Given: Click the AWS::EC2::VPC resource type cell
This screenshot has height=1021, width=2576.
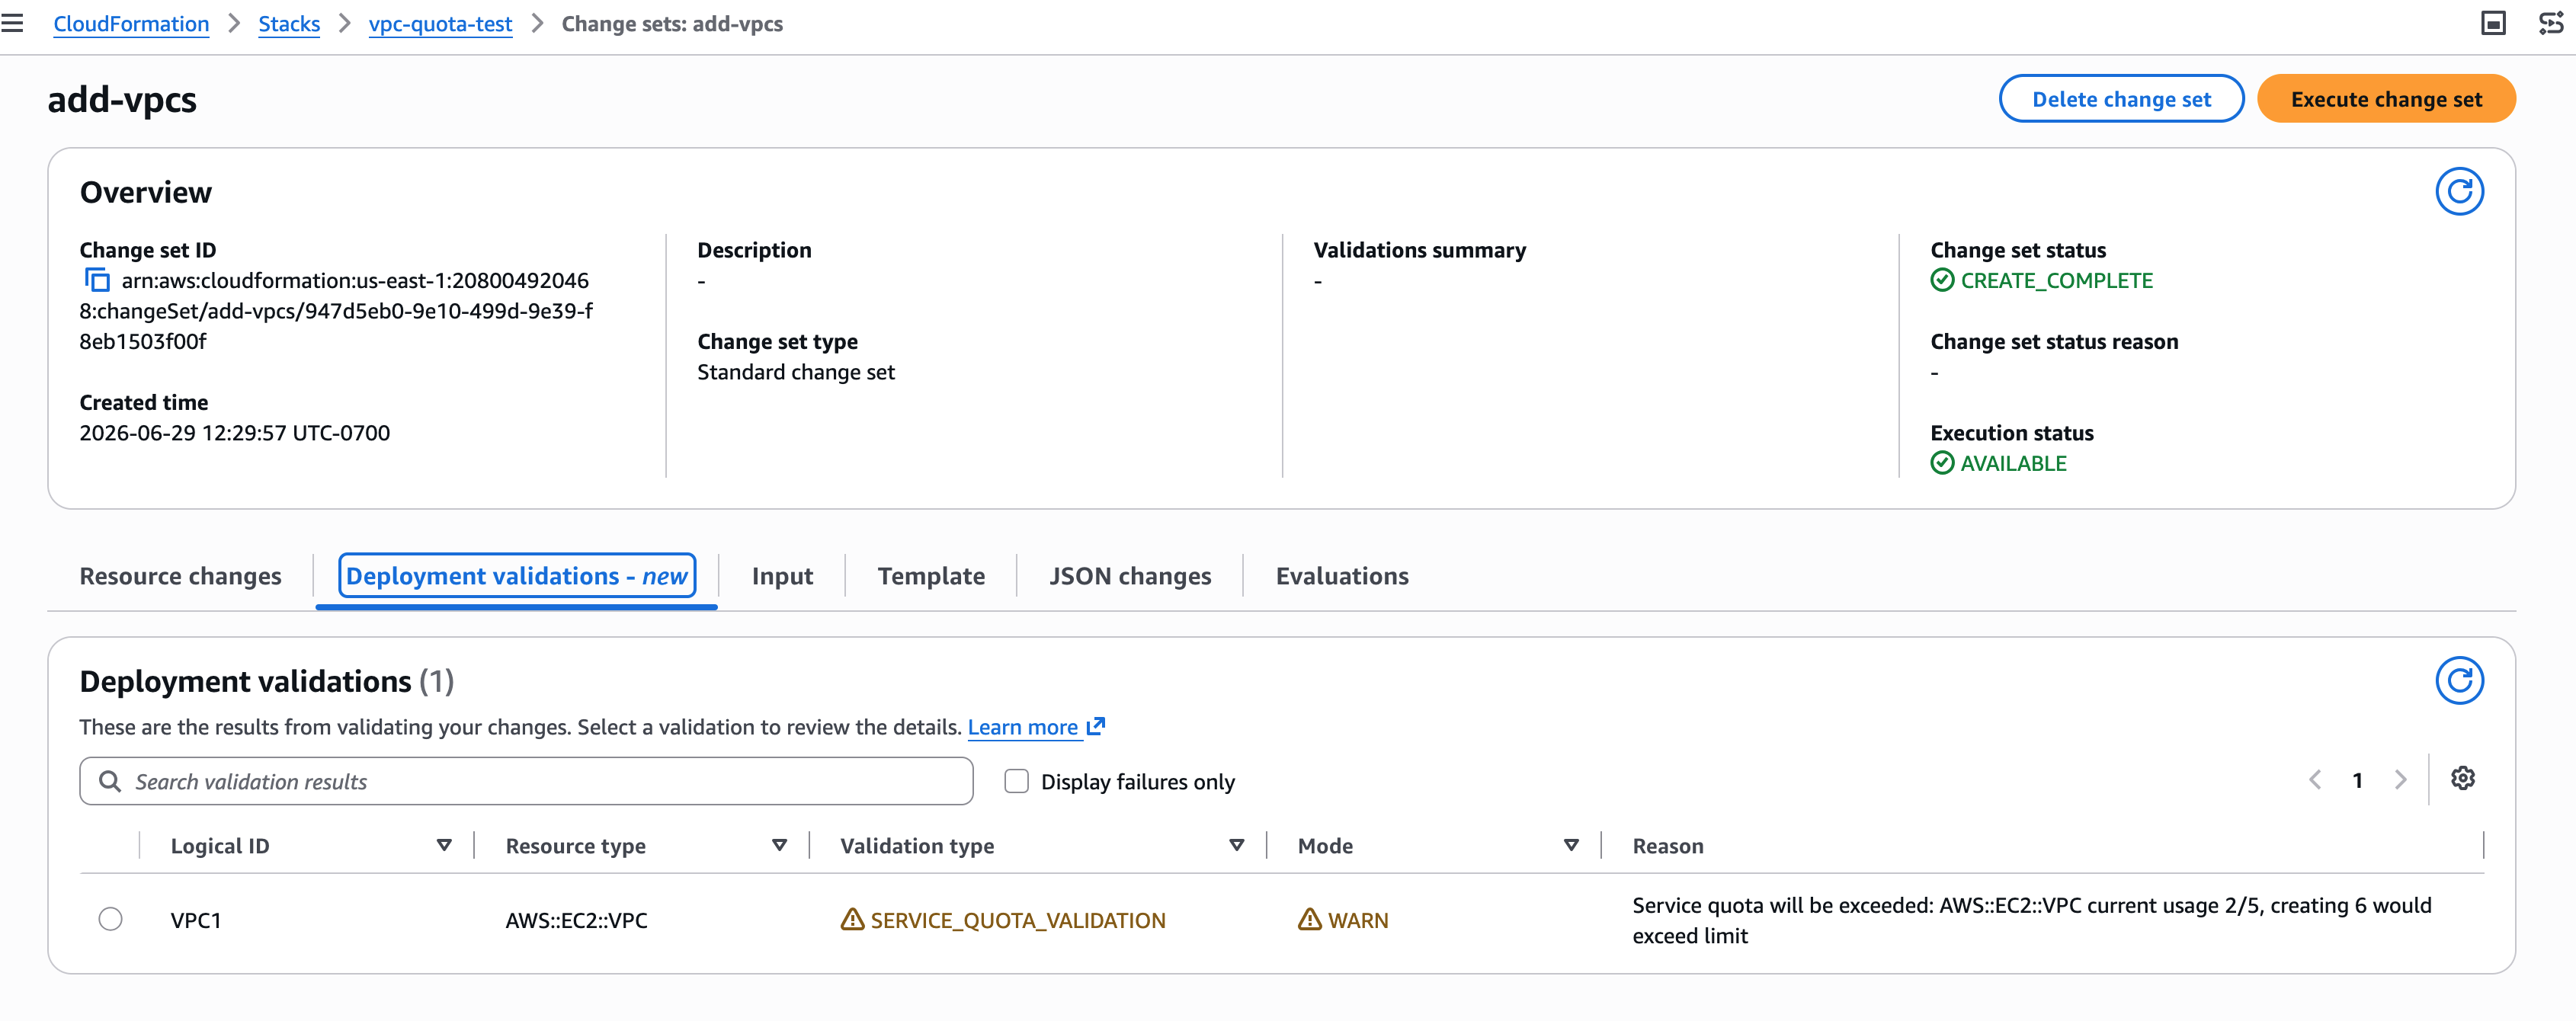Looking at the screenshot, I should (x=576, y=920).
